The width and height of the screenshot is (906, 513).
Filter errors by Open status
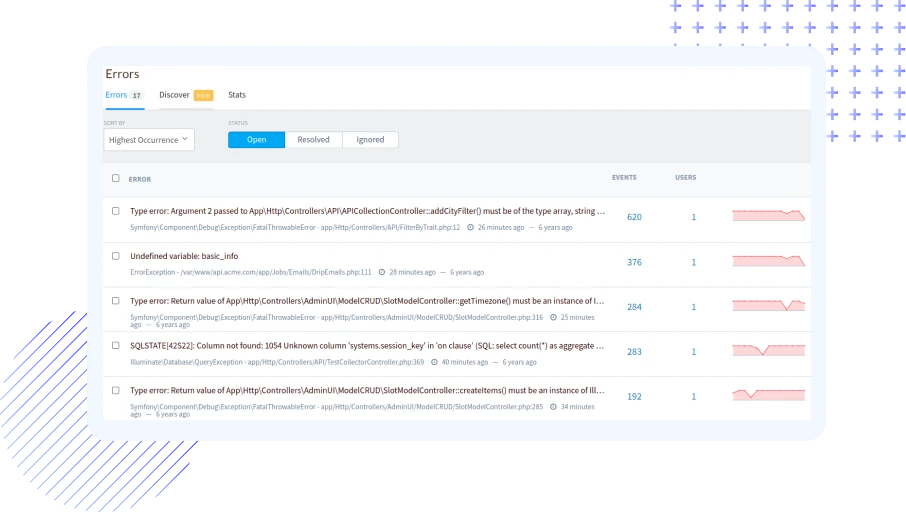click(x=257, y=140)
